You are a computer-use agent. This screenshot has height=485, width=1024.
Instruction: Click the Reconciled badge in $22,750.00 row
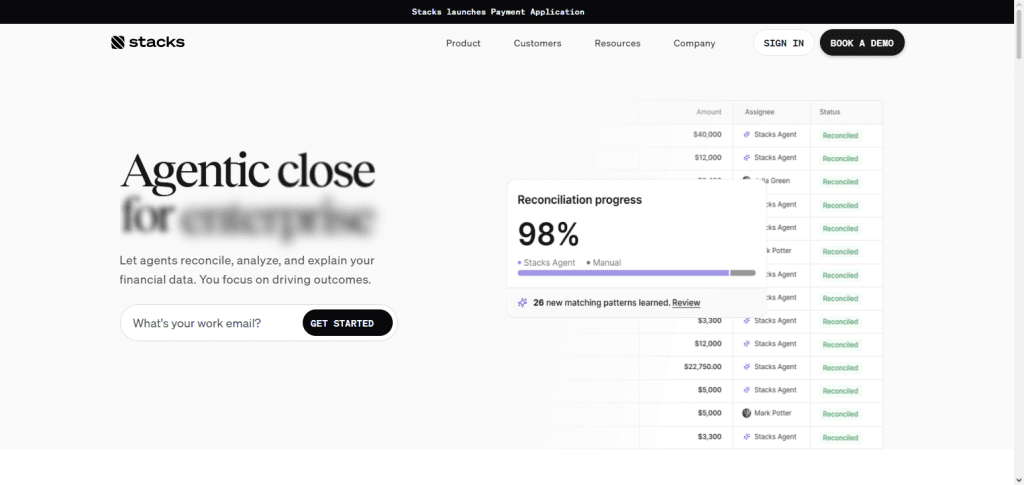[x=840, y=368]
